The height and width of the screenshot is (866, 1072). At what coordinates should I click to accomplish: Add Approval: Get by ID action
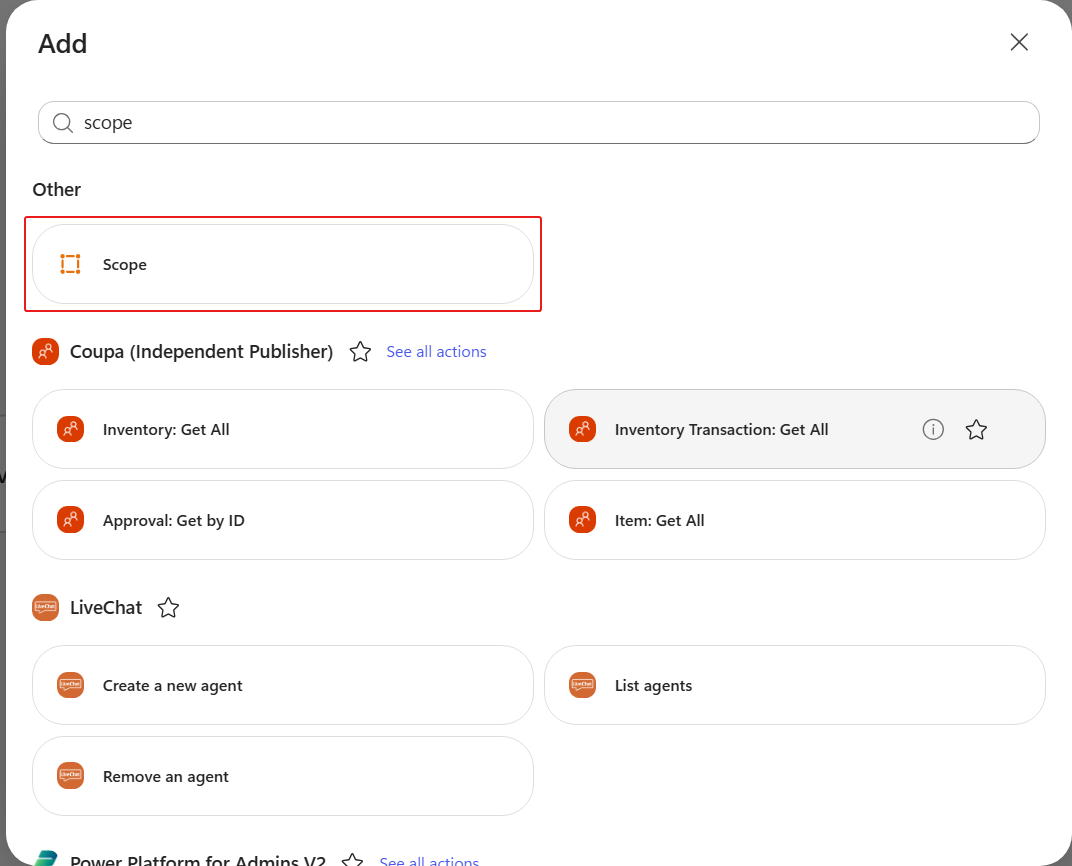[282, 520]
